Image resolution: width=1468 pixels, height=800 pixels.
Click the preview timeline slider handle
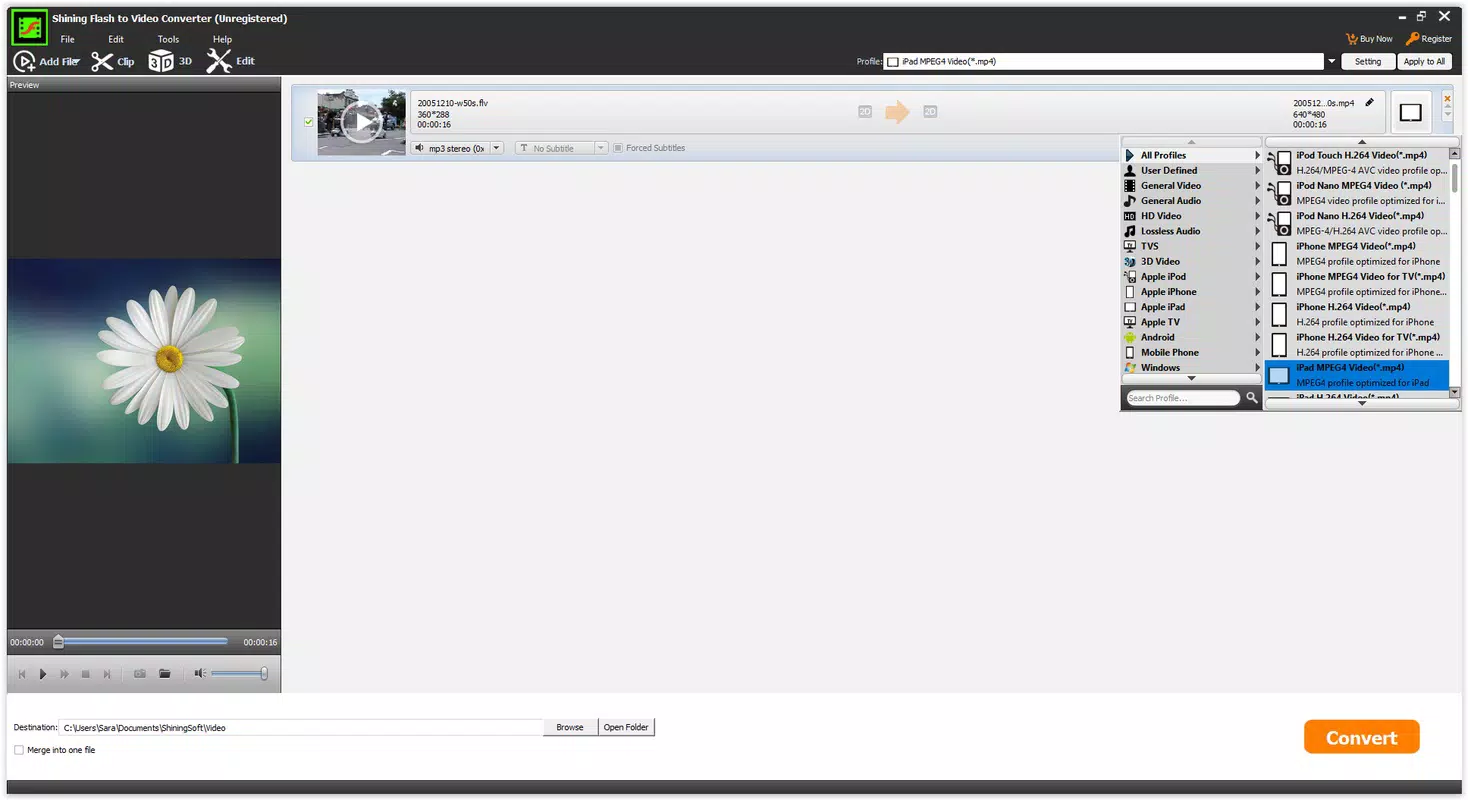tap(58, 642)
